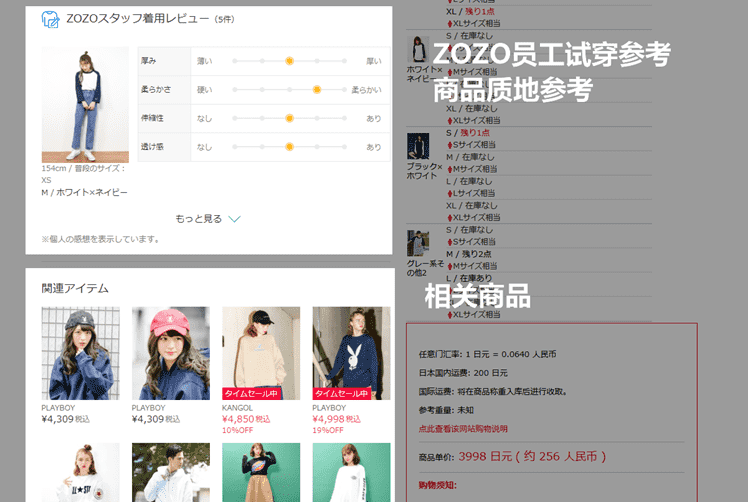748x502 pixels.
Task: Click the ZOZO staff review shirt icon
Action: [51, 19]
